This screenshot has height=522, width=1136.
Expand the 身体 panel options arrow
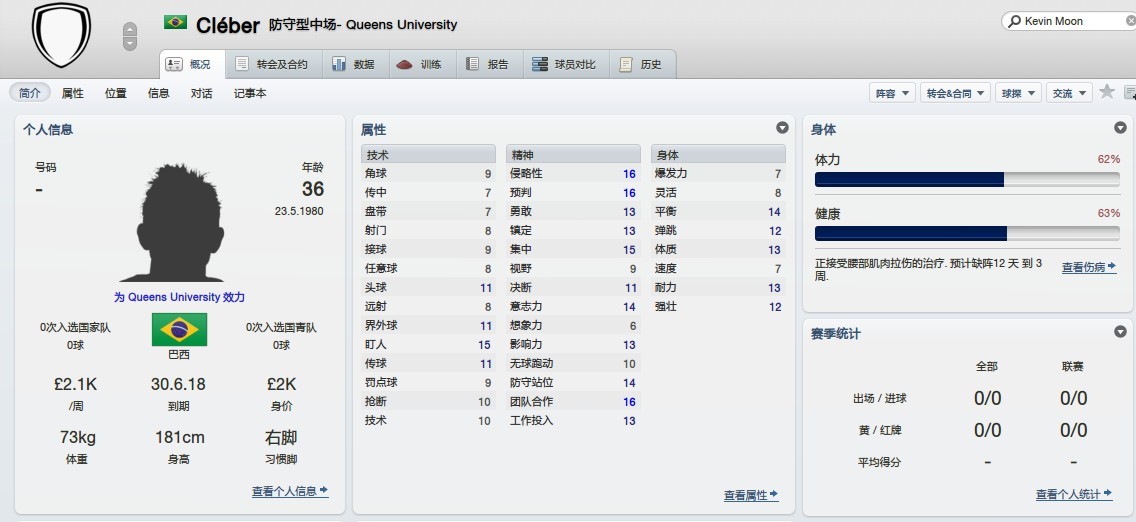point(1120,128)
